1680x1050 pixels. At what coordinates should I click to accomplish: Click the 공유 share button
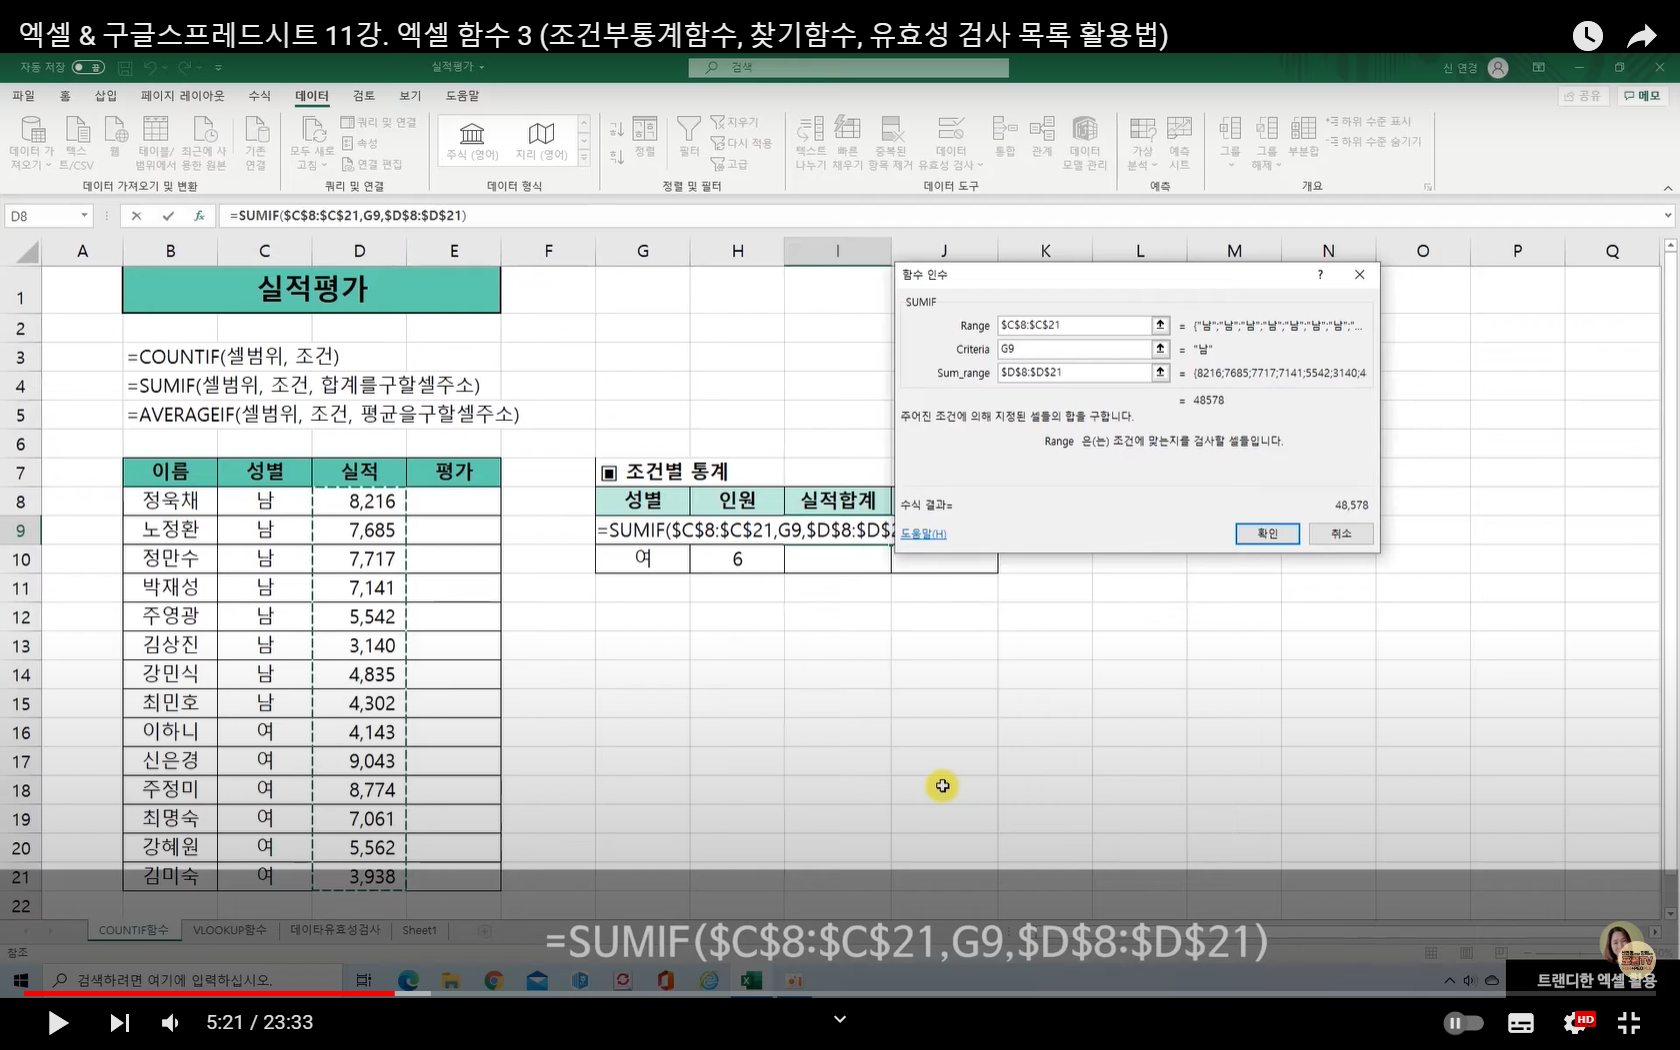tap(1583, 96)
